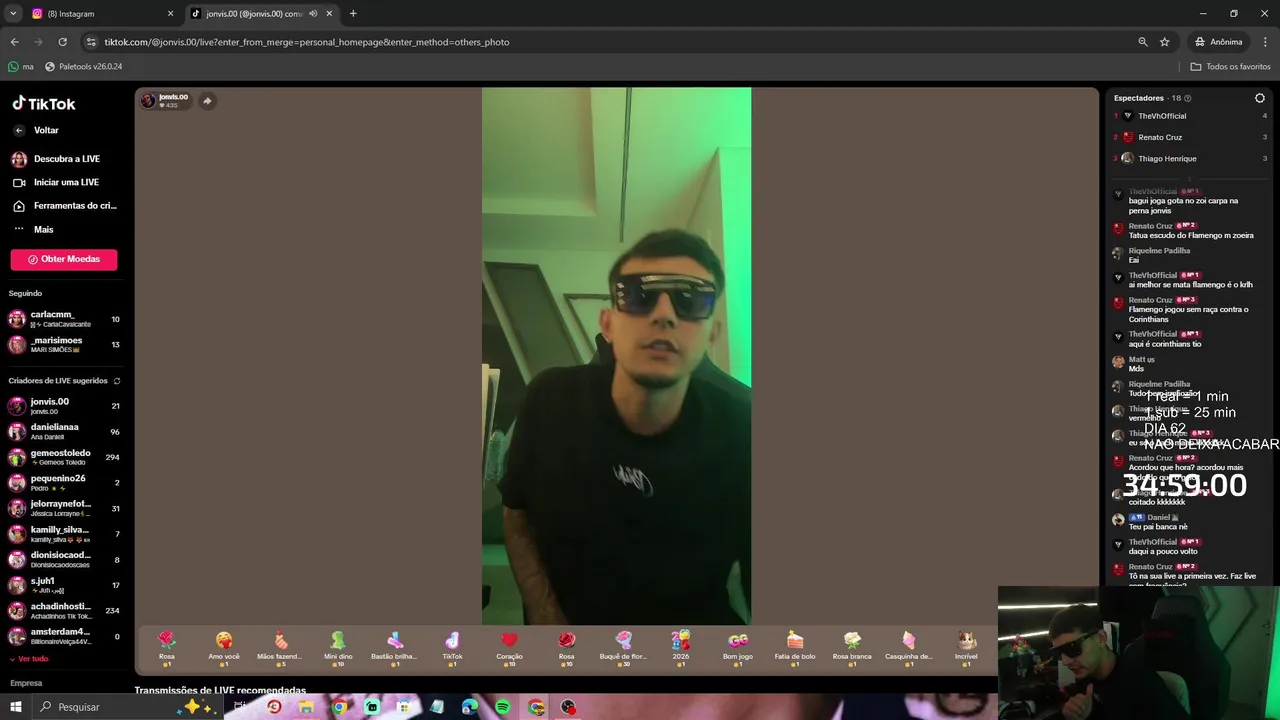Send the TikTok gift

tap(452, 648)
